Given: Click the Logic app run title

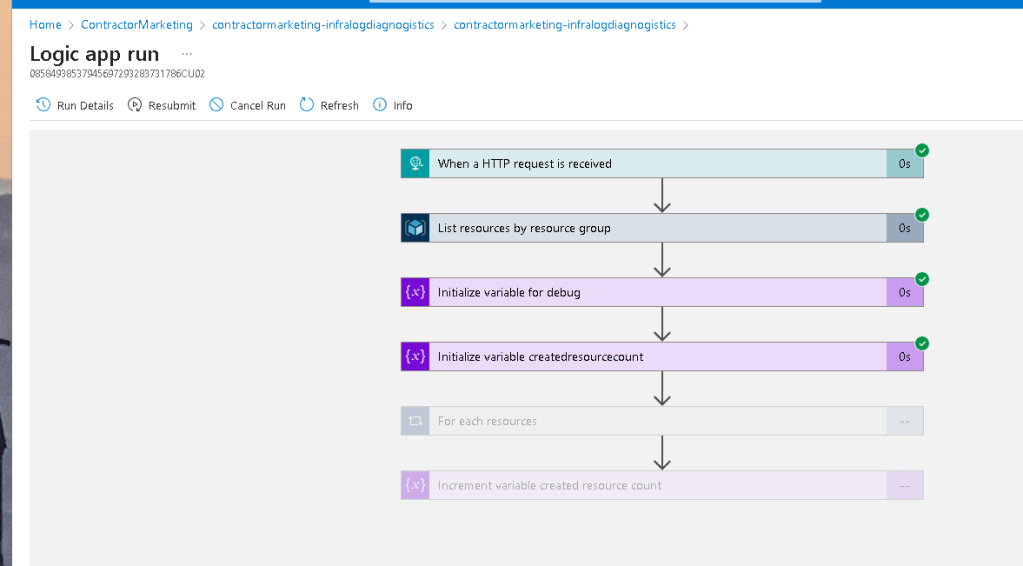Looking at the screenshot, I should (x=95, y=53).
